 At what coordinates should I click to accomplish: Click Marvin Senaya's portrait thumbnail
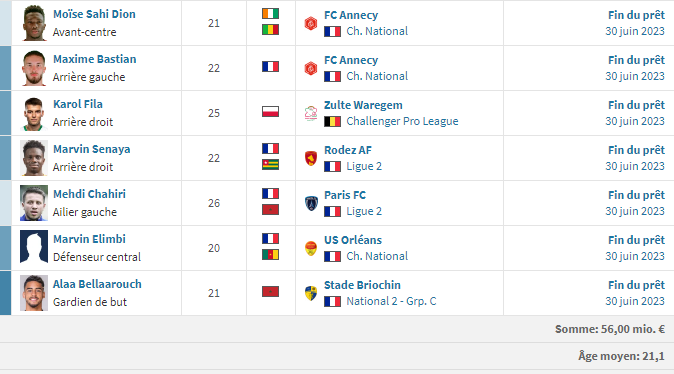tap(34, 158)
